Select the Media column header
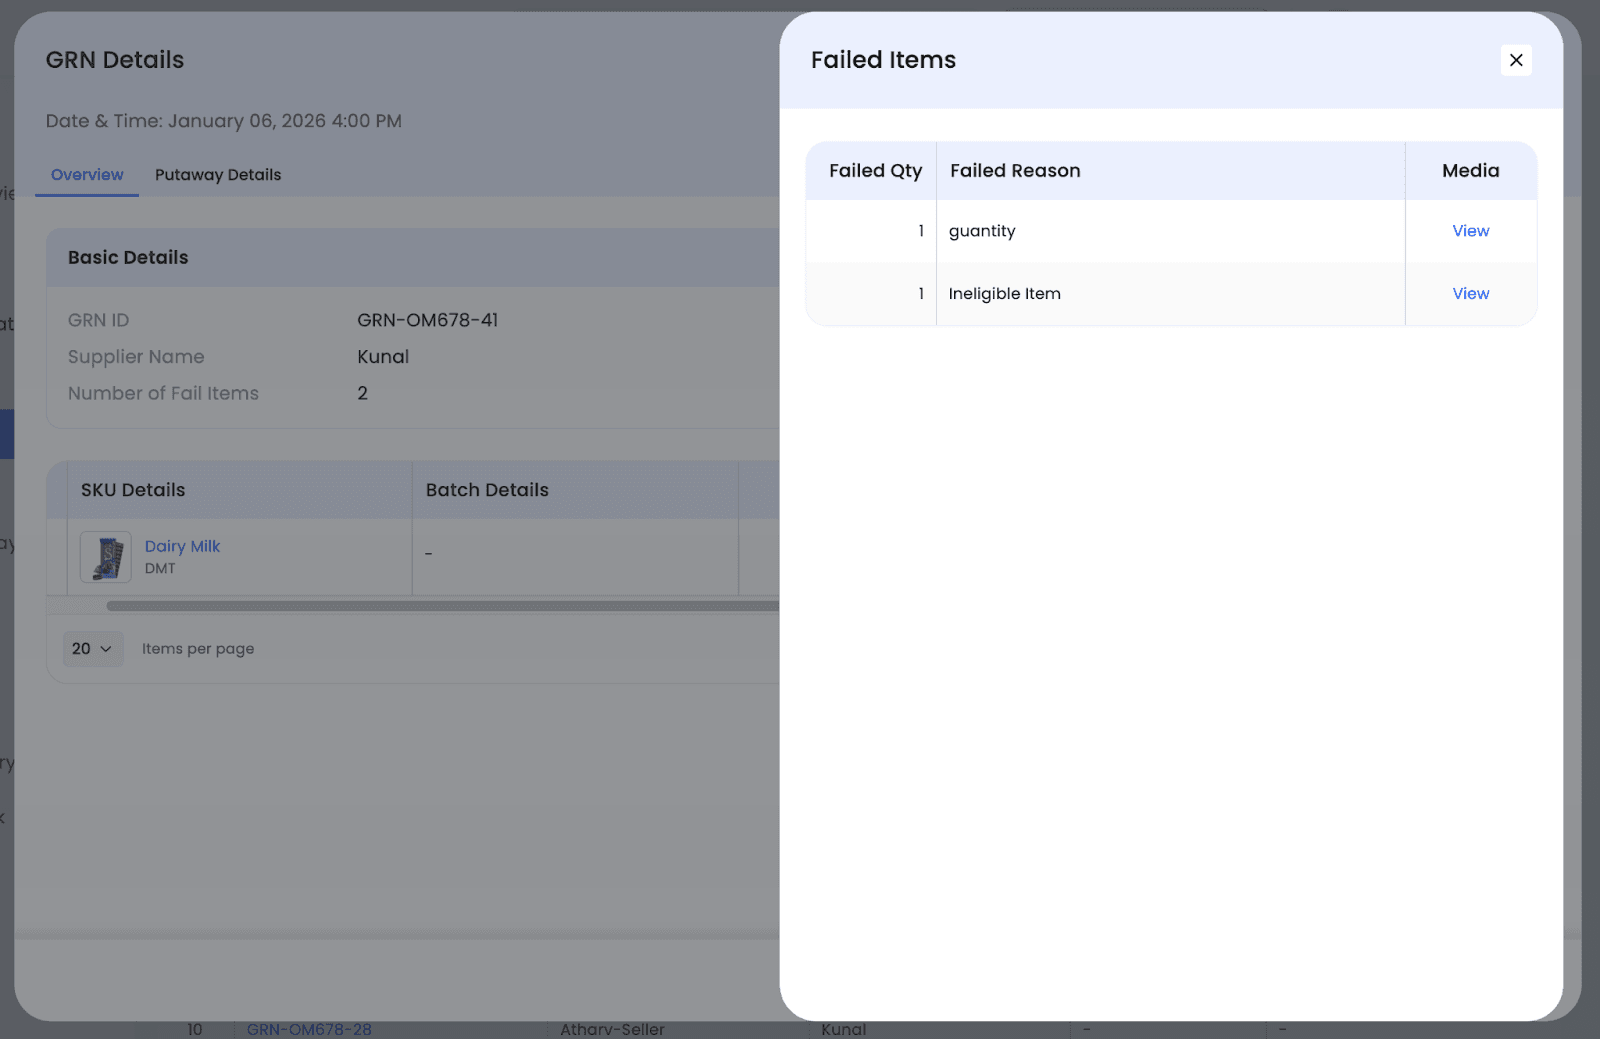This screenshot has width=1600, height=1039. (1470, 171)
